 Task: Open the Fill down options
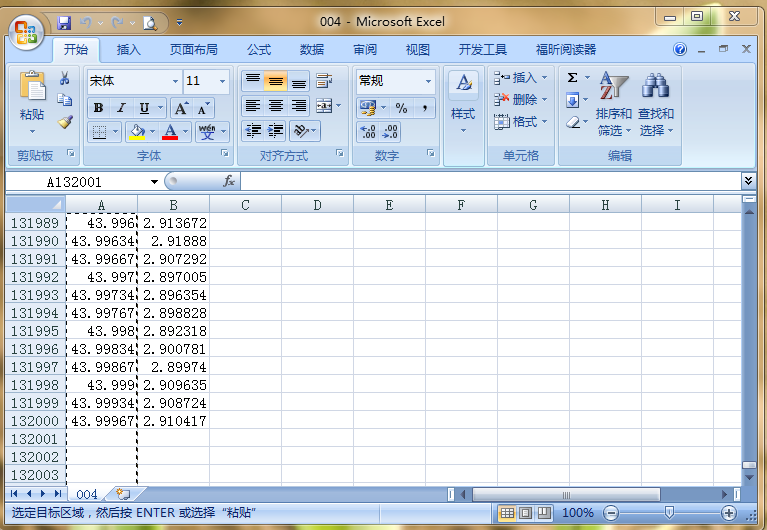pyautogui.click(x=572, y=100)
